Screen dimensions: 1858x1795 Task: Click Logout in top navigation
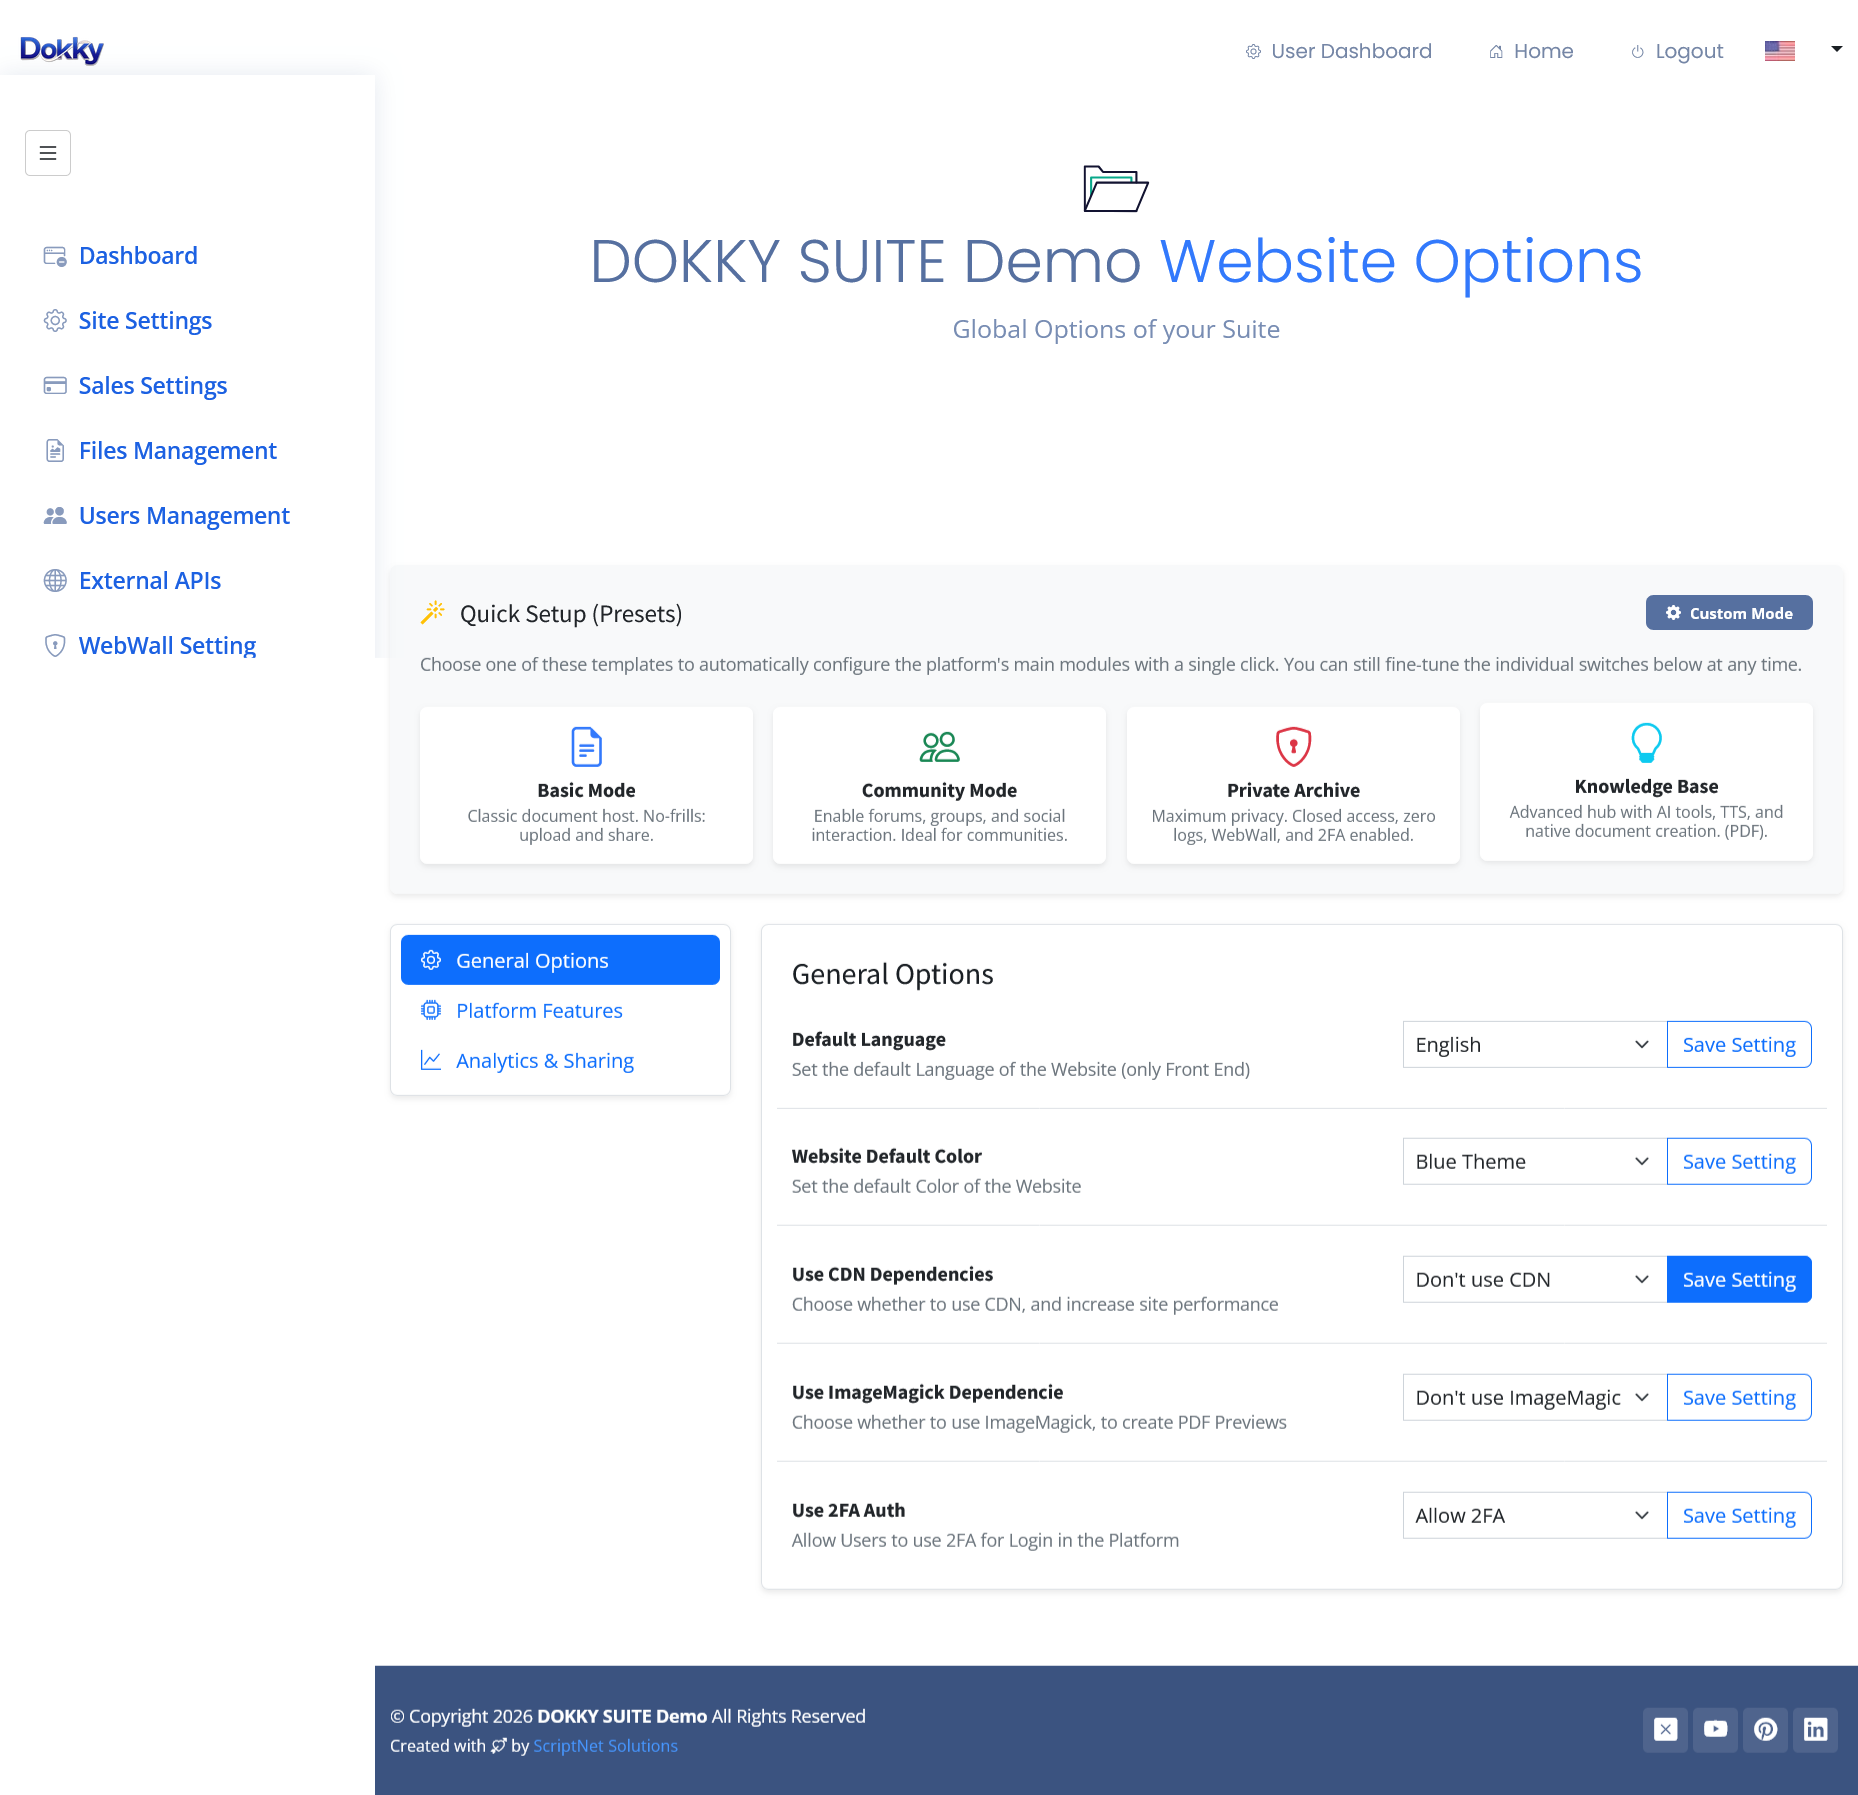[x=1677, y=51]
